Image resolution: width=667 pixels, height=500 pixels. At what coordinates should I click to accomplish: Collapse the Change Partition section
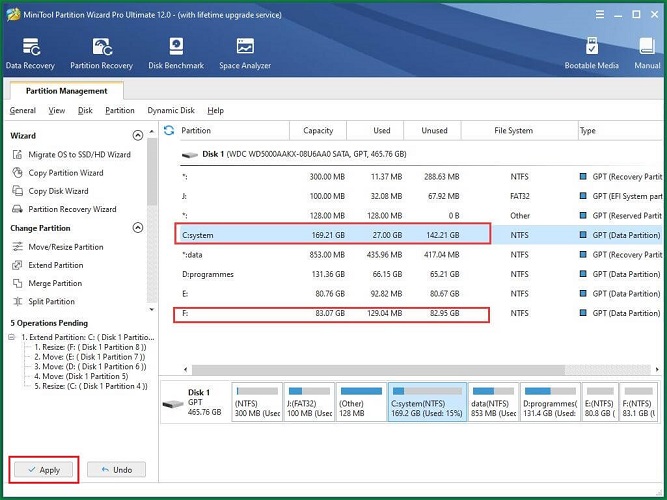(x=137, y=228)
